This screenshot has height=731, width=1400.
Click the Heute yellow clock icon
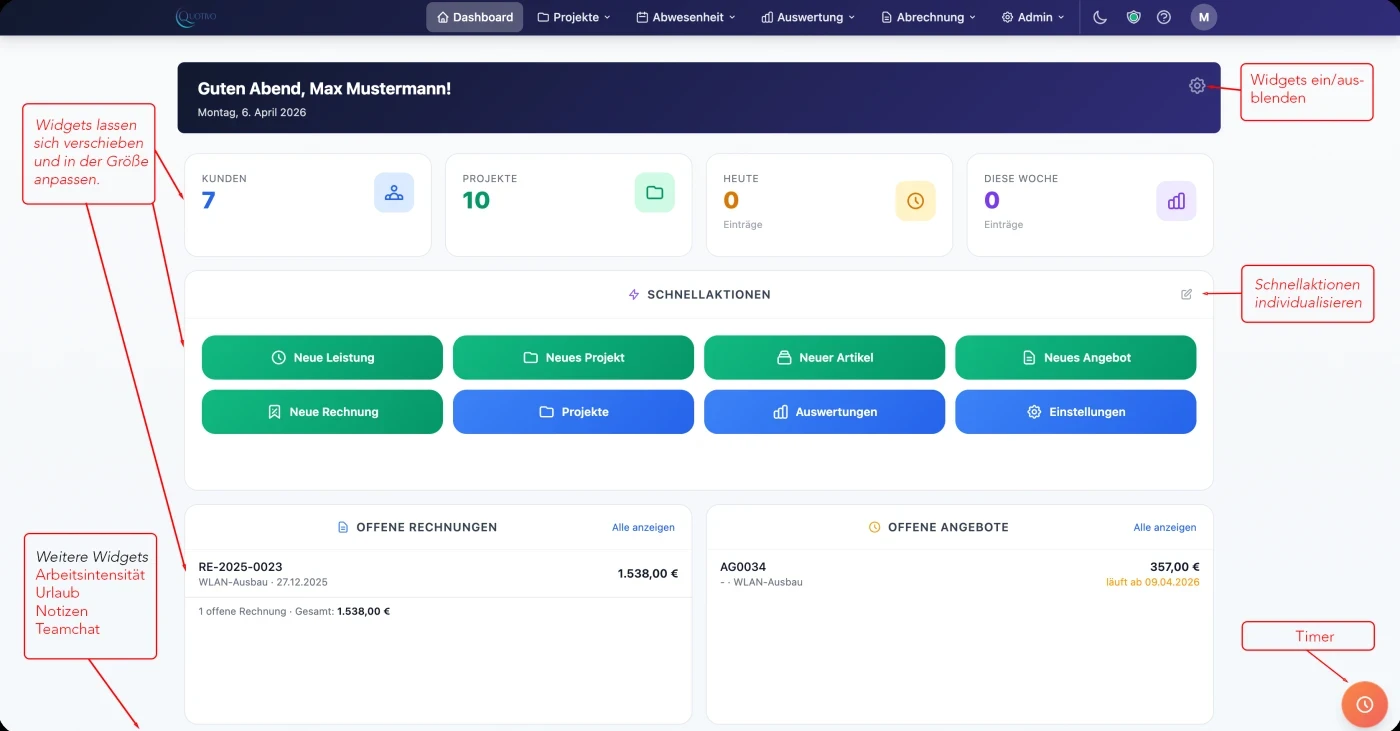pos(915,201)
